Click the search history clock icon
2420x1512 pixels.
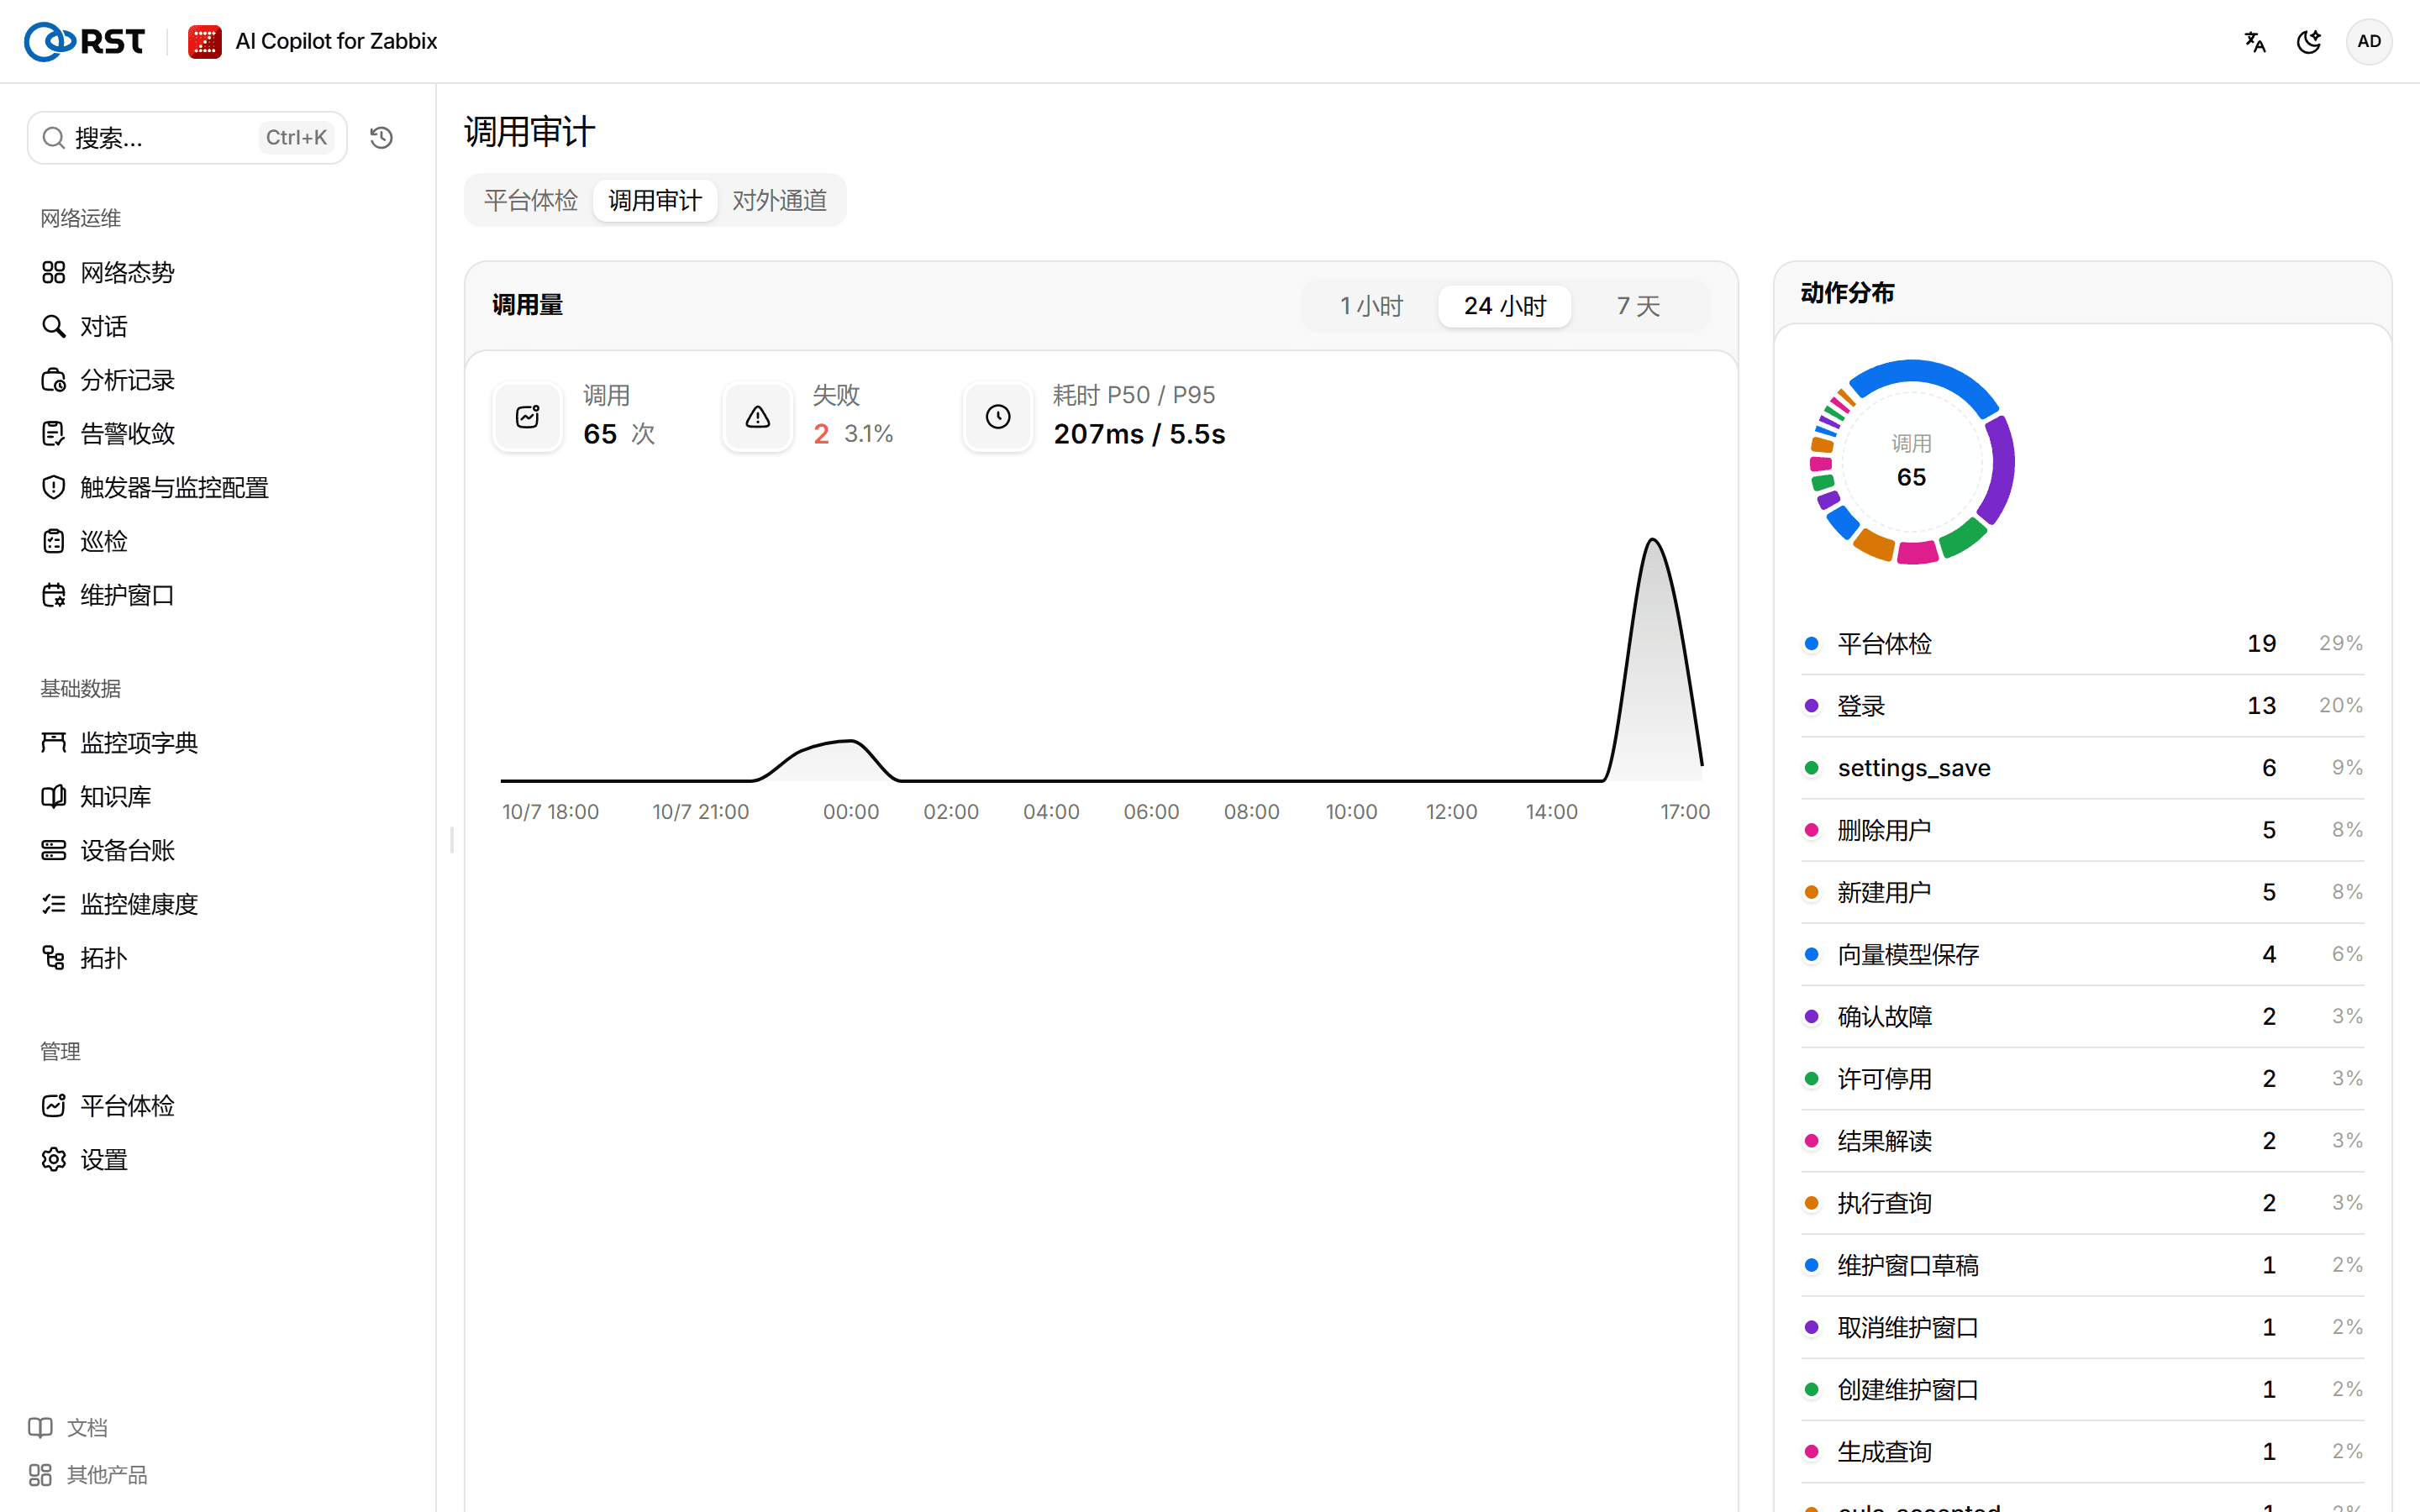tap(381, 137)
